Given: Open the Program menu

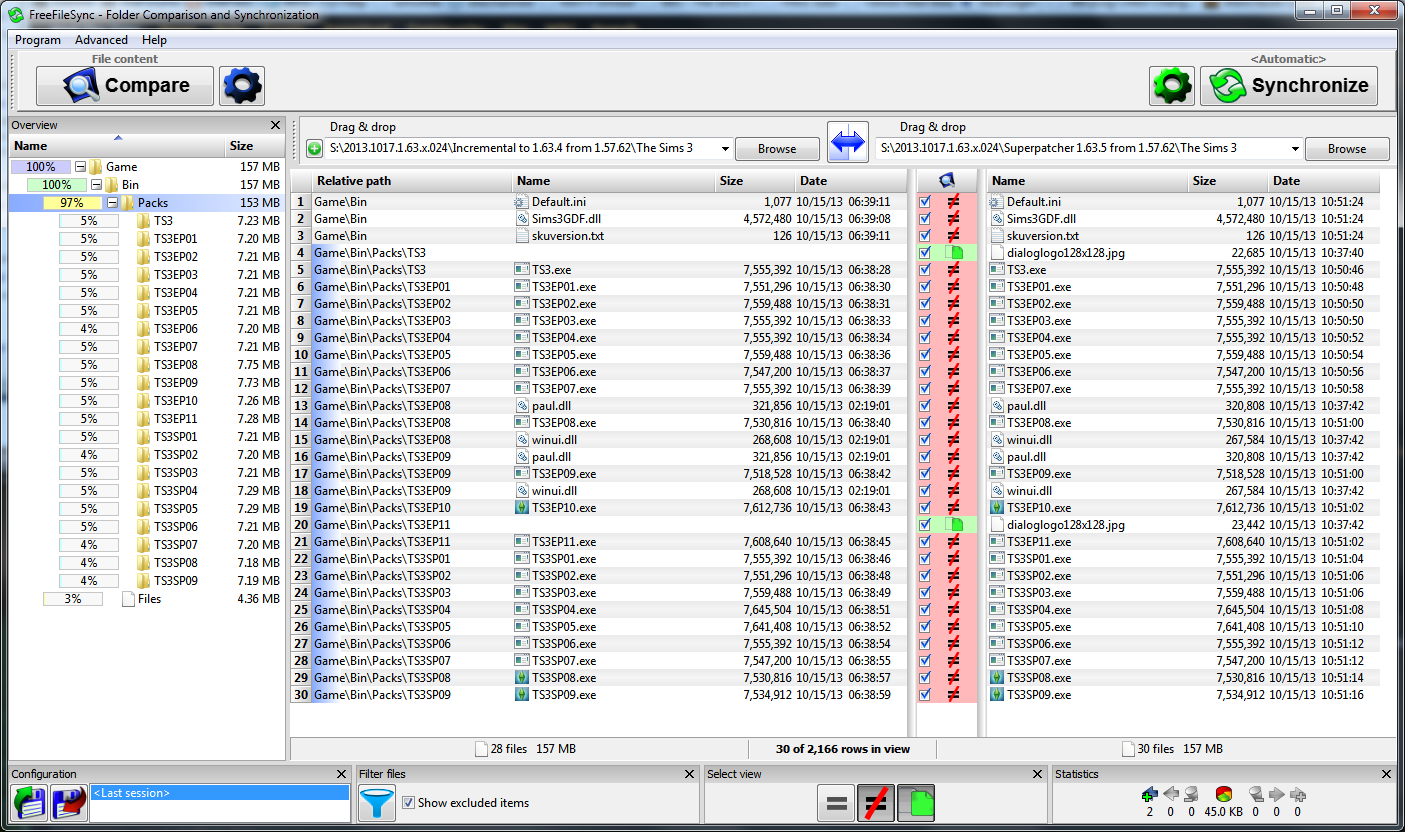Looking at the screenshot, I should 38,40.
